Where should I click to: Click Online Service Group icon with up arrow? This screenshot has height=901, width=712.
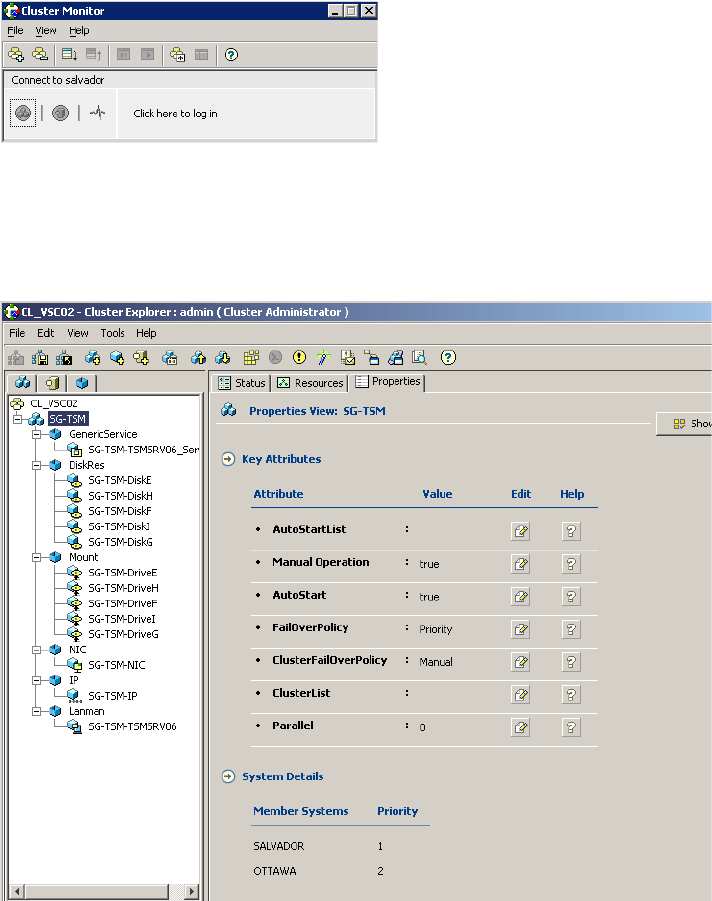[198, 358]
